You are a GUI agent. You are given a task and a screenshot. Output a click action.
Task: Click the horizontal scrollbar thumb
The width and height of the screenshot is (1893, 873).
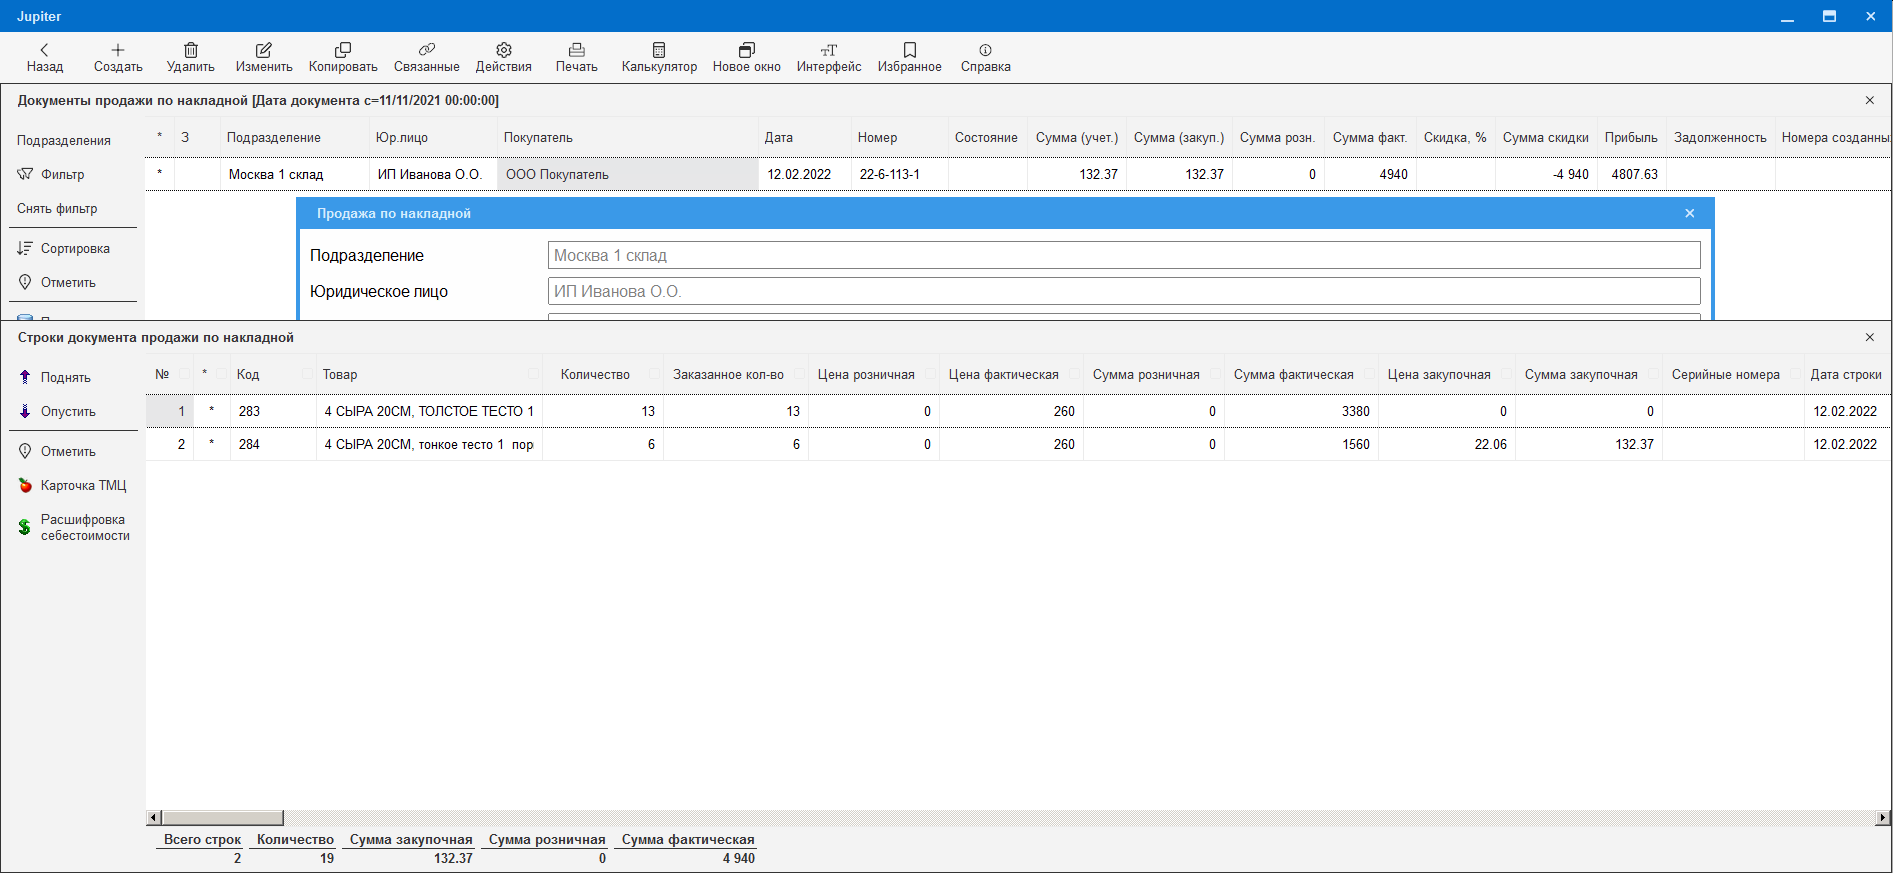(x=223, y=818)
